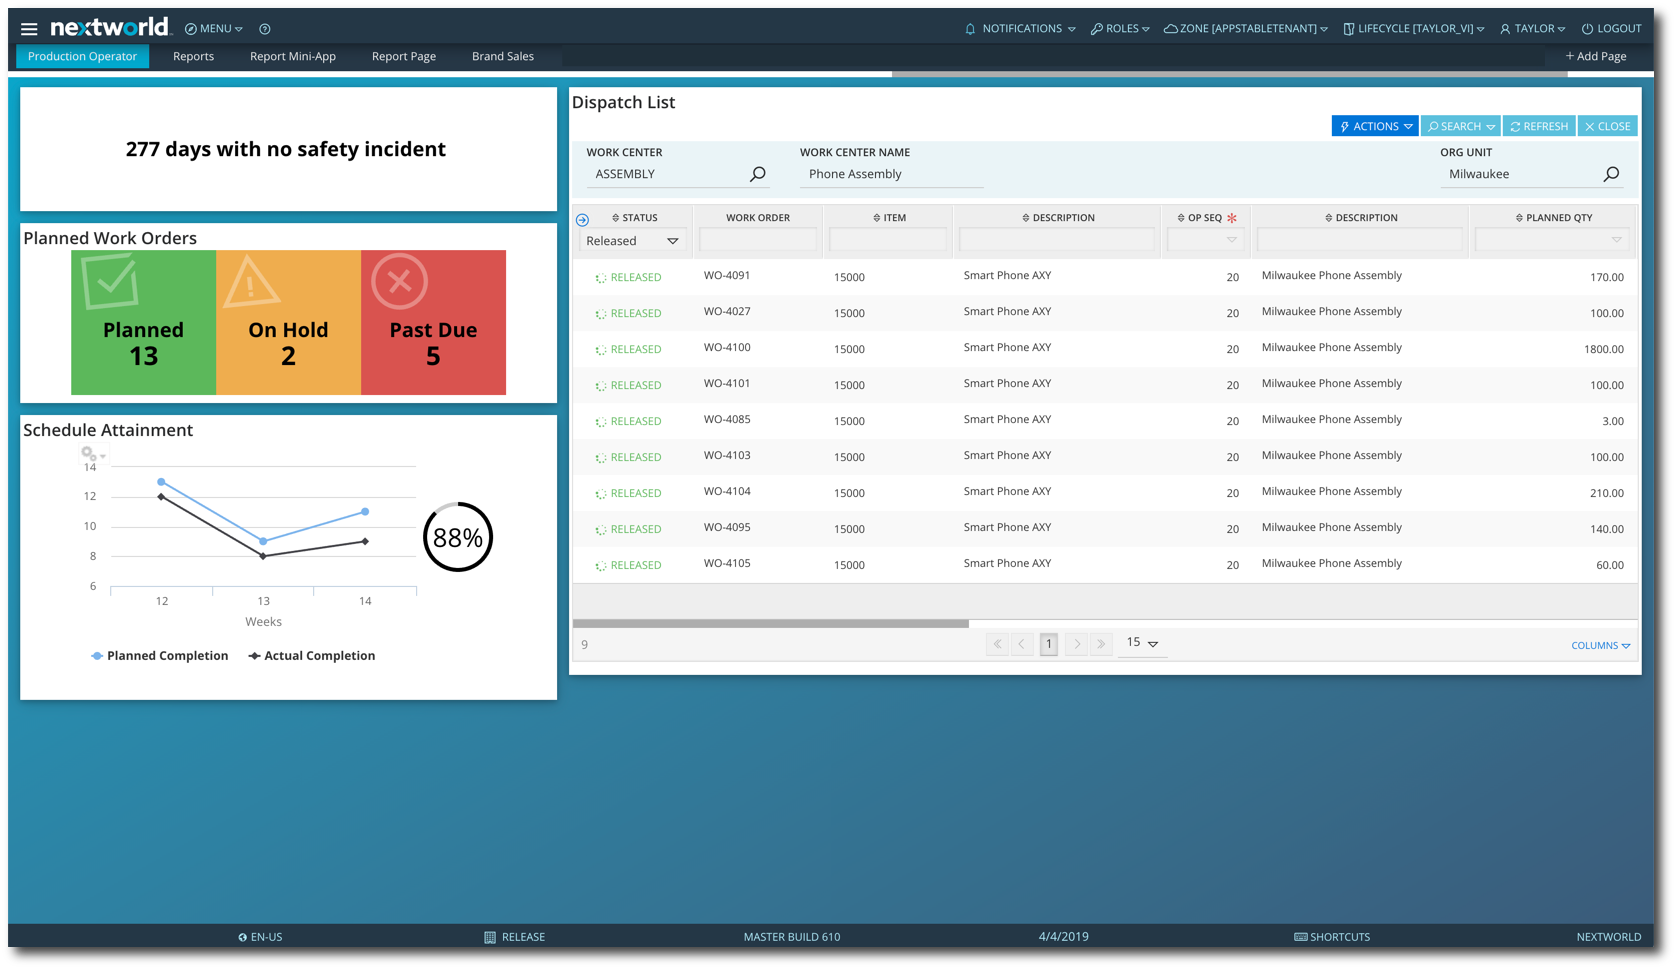The image size is (1676, 969).
Task: Click the EN-US language selector
Action: 260,937
